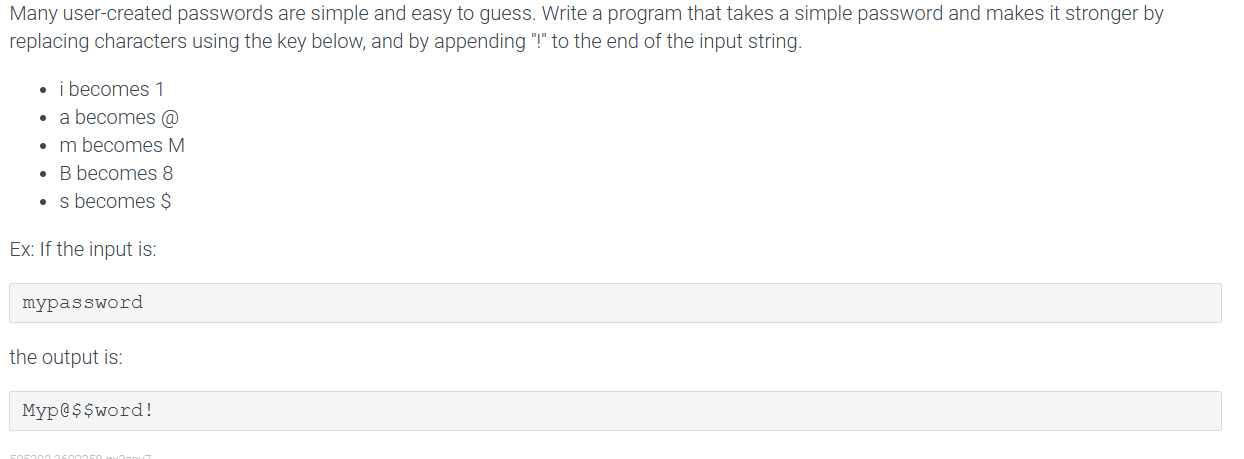Click the "Ex: If the input is:" label
The image size is (1244, 459).
83,249
